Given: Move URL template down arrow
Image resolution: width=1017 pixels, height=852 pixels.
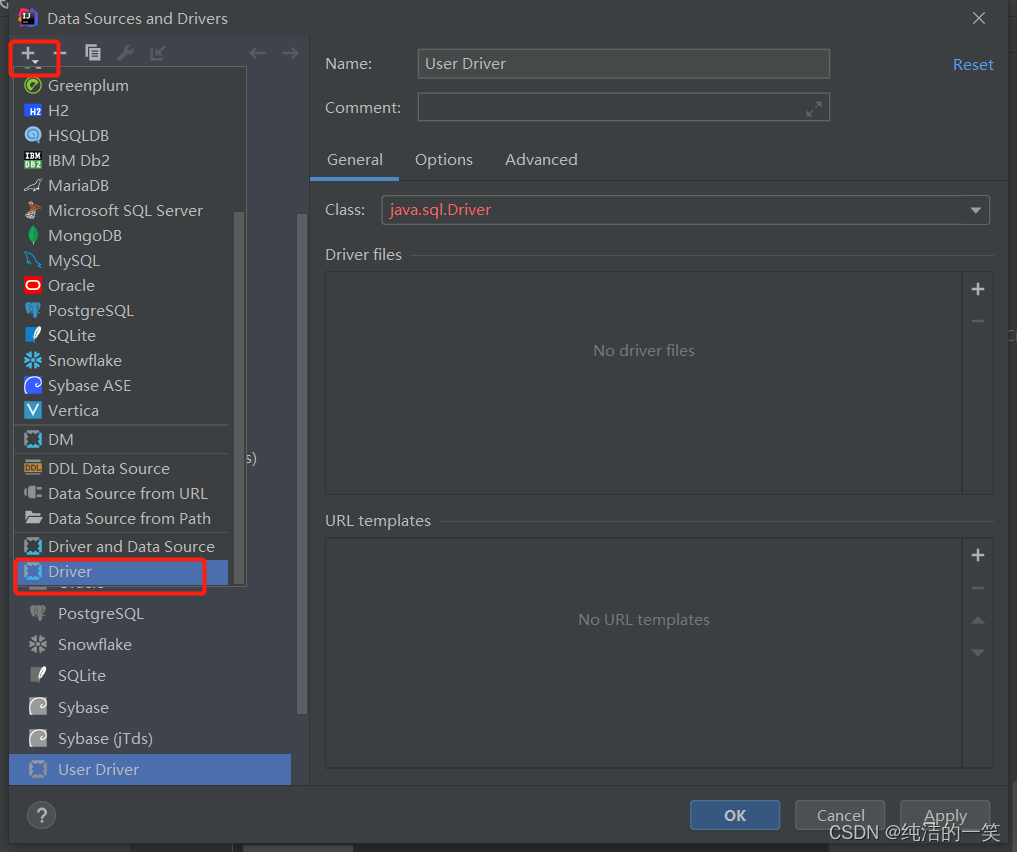Looking at the screenshot, I should click(978, 652).
